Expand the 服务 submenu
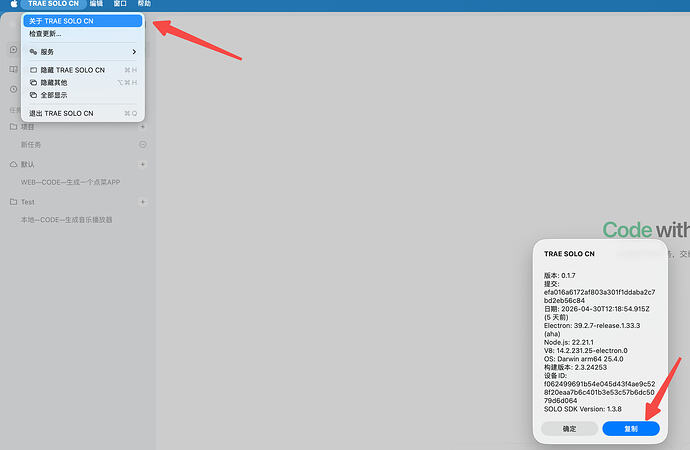Screen dimensions: 690x450 (x=83, y=52)
